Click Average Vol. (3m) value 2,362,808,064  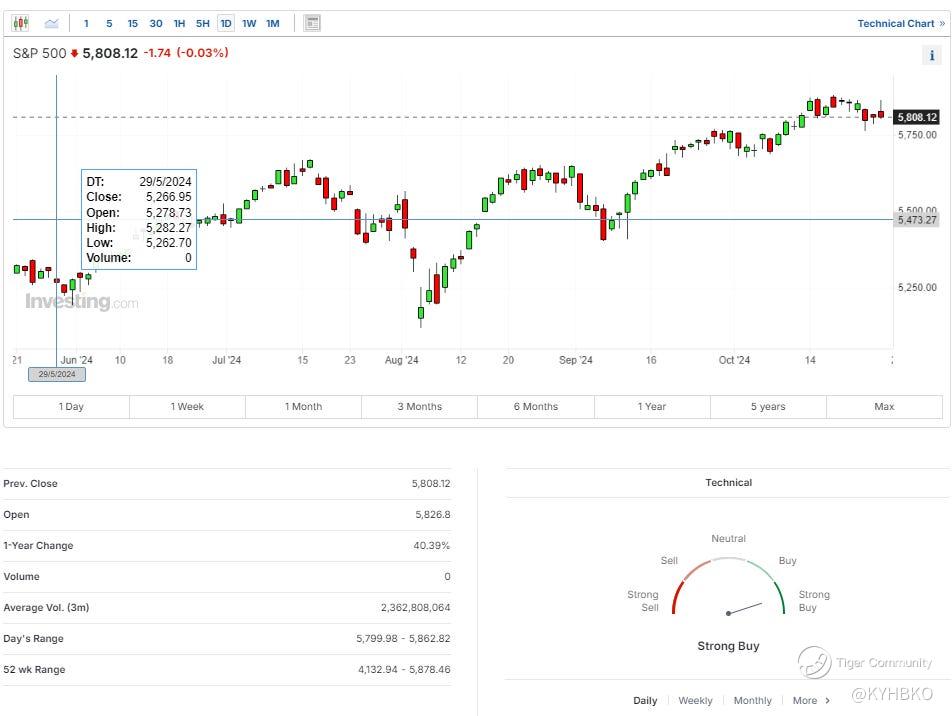[415, 608]
